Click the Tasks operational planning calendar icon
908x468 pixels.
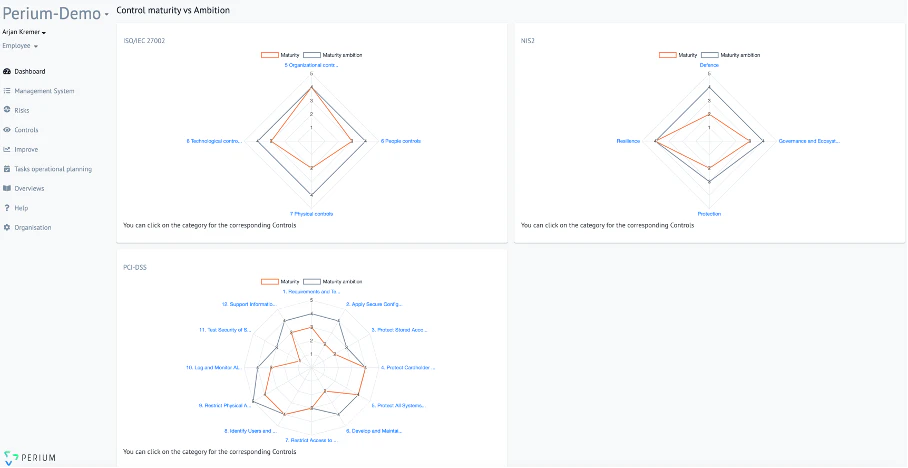click(7, 169)
